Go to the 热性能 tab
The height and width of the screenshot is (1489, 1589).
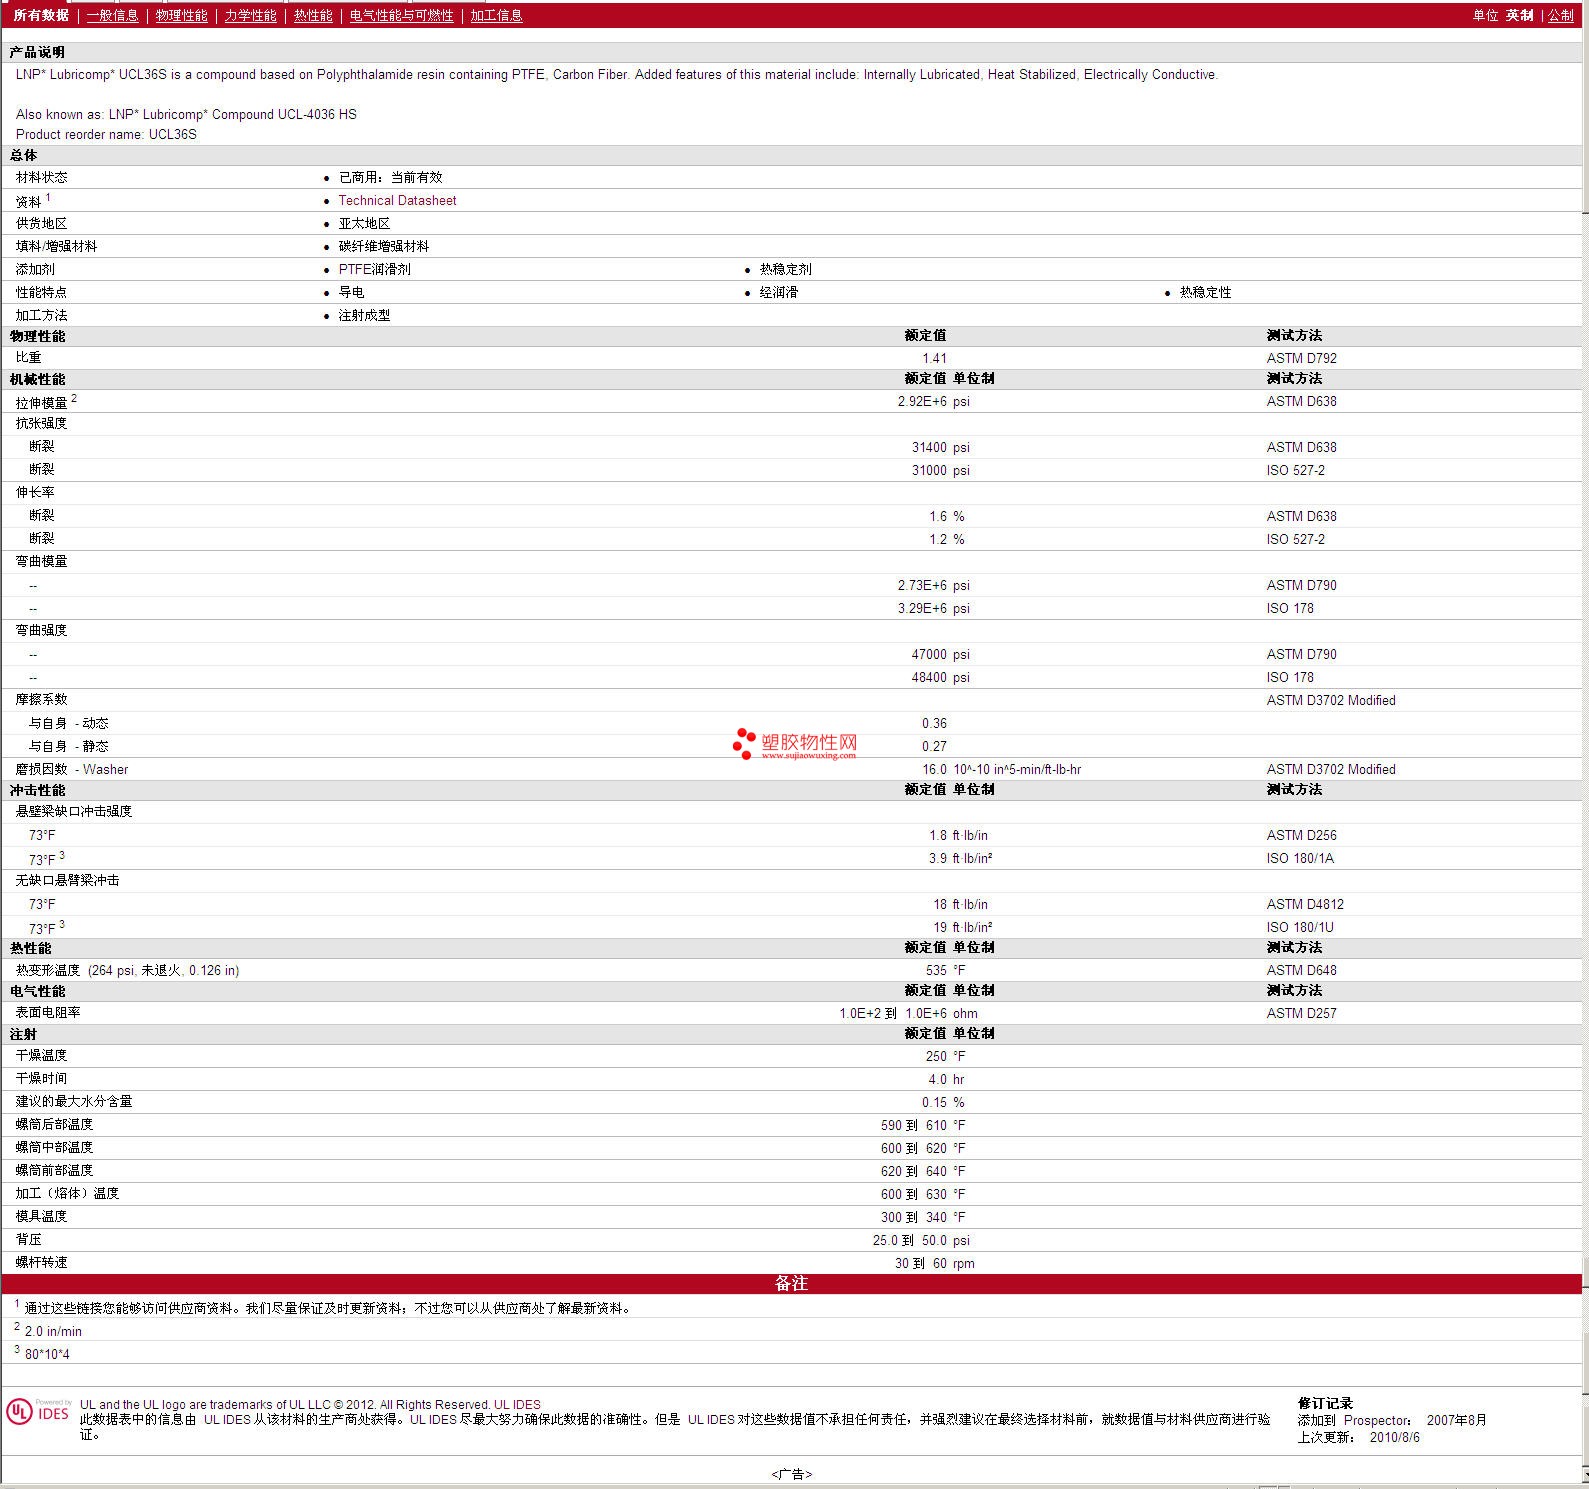(313, 15)
